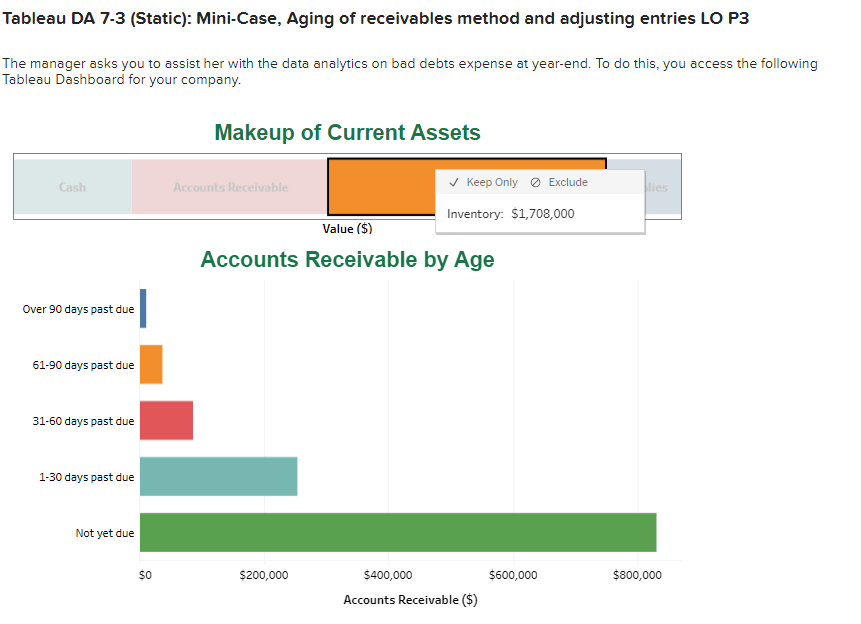Viewport: 861px width, 624px height.
Task: Click the 'Accounts Receivable by Age' title
Action: (x=348, y=259)
